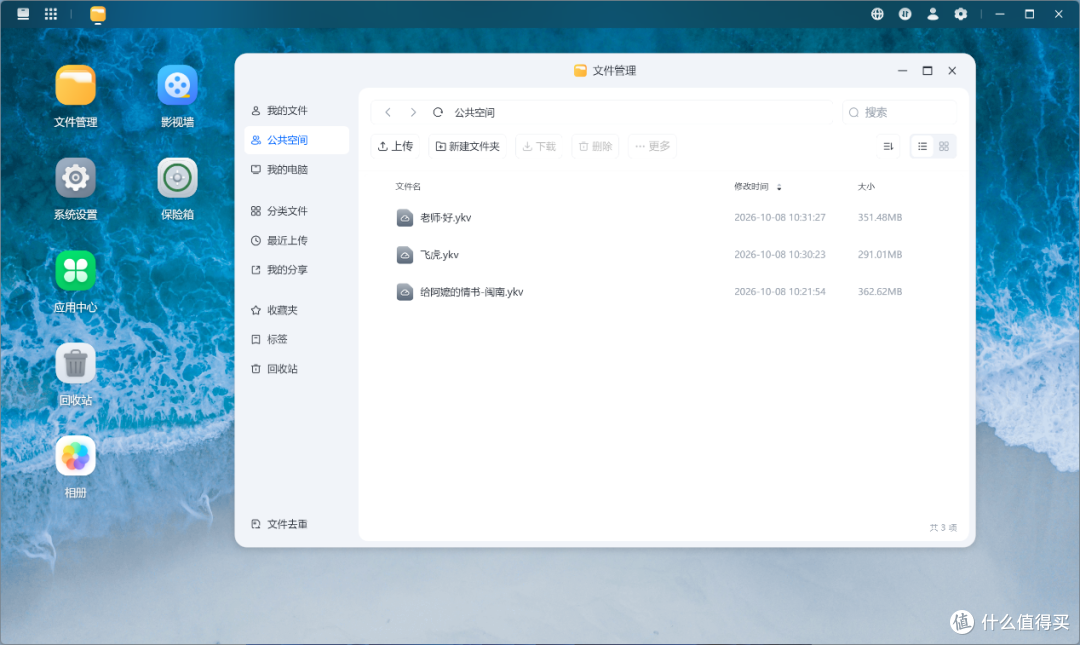This screenshot has height=645, width=1080.
Task: Open the 相册 desktop app
Action: coord(76,456)
